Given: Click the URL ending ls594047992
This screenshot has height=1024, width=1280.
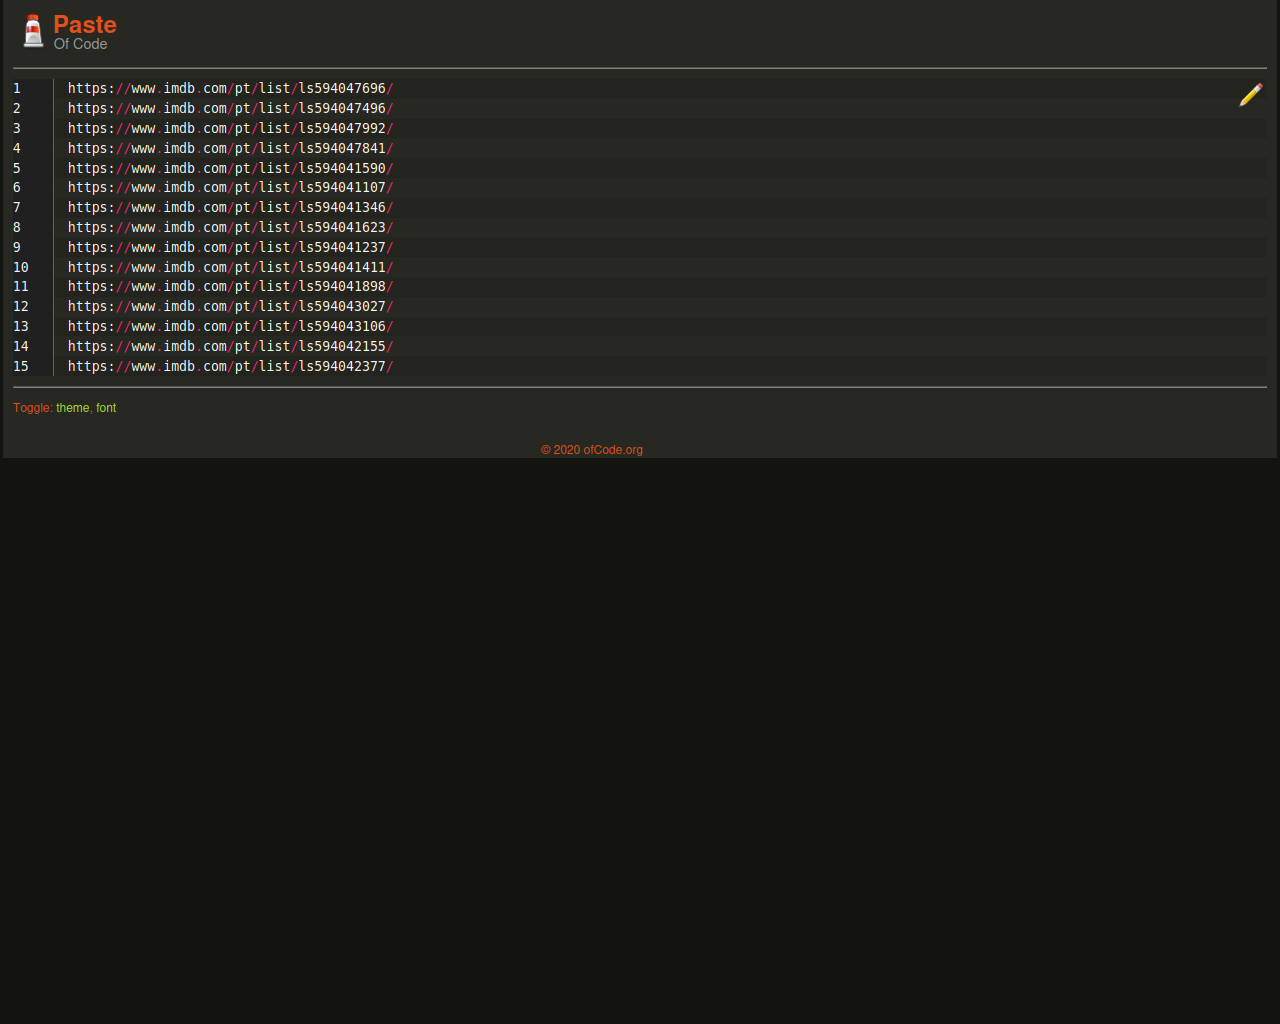Looking at the screenshot, I should pos(231,129).
